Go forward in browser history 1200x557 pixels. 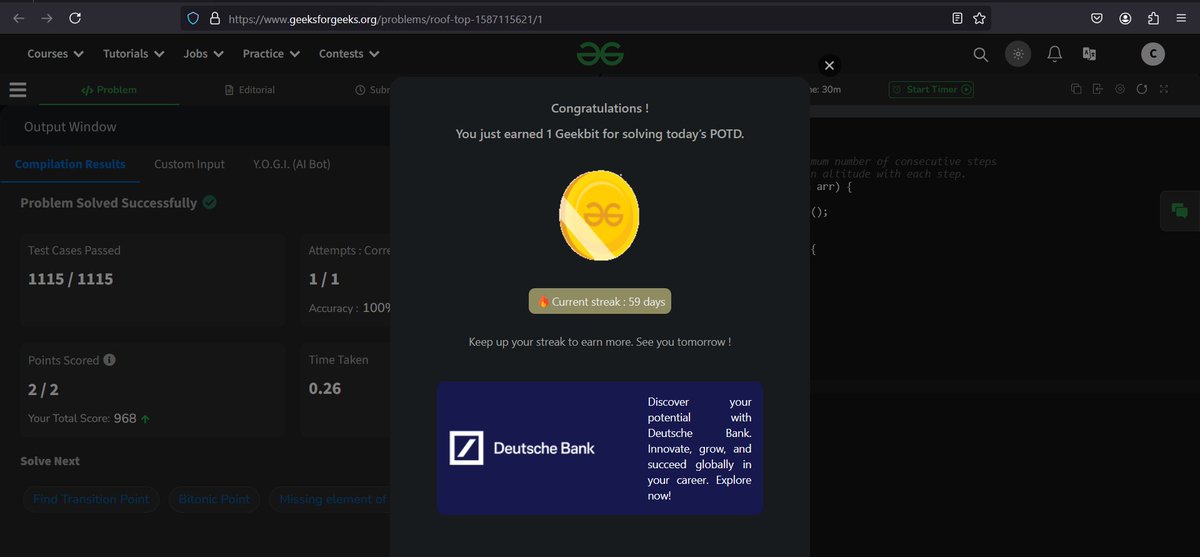[46, 18]
